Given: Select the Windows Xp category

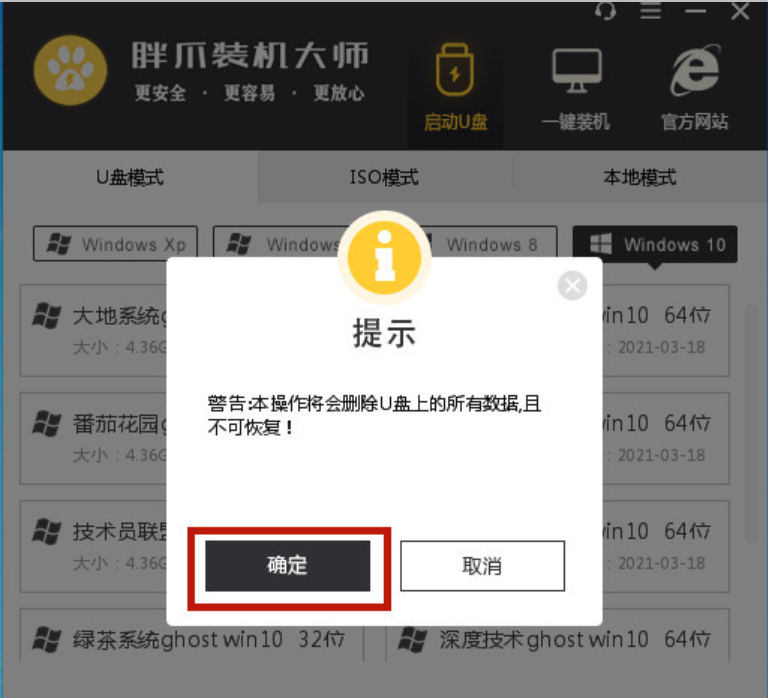Looking at the screenshot, I should pyautogui.click(x=116, y=243).
